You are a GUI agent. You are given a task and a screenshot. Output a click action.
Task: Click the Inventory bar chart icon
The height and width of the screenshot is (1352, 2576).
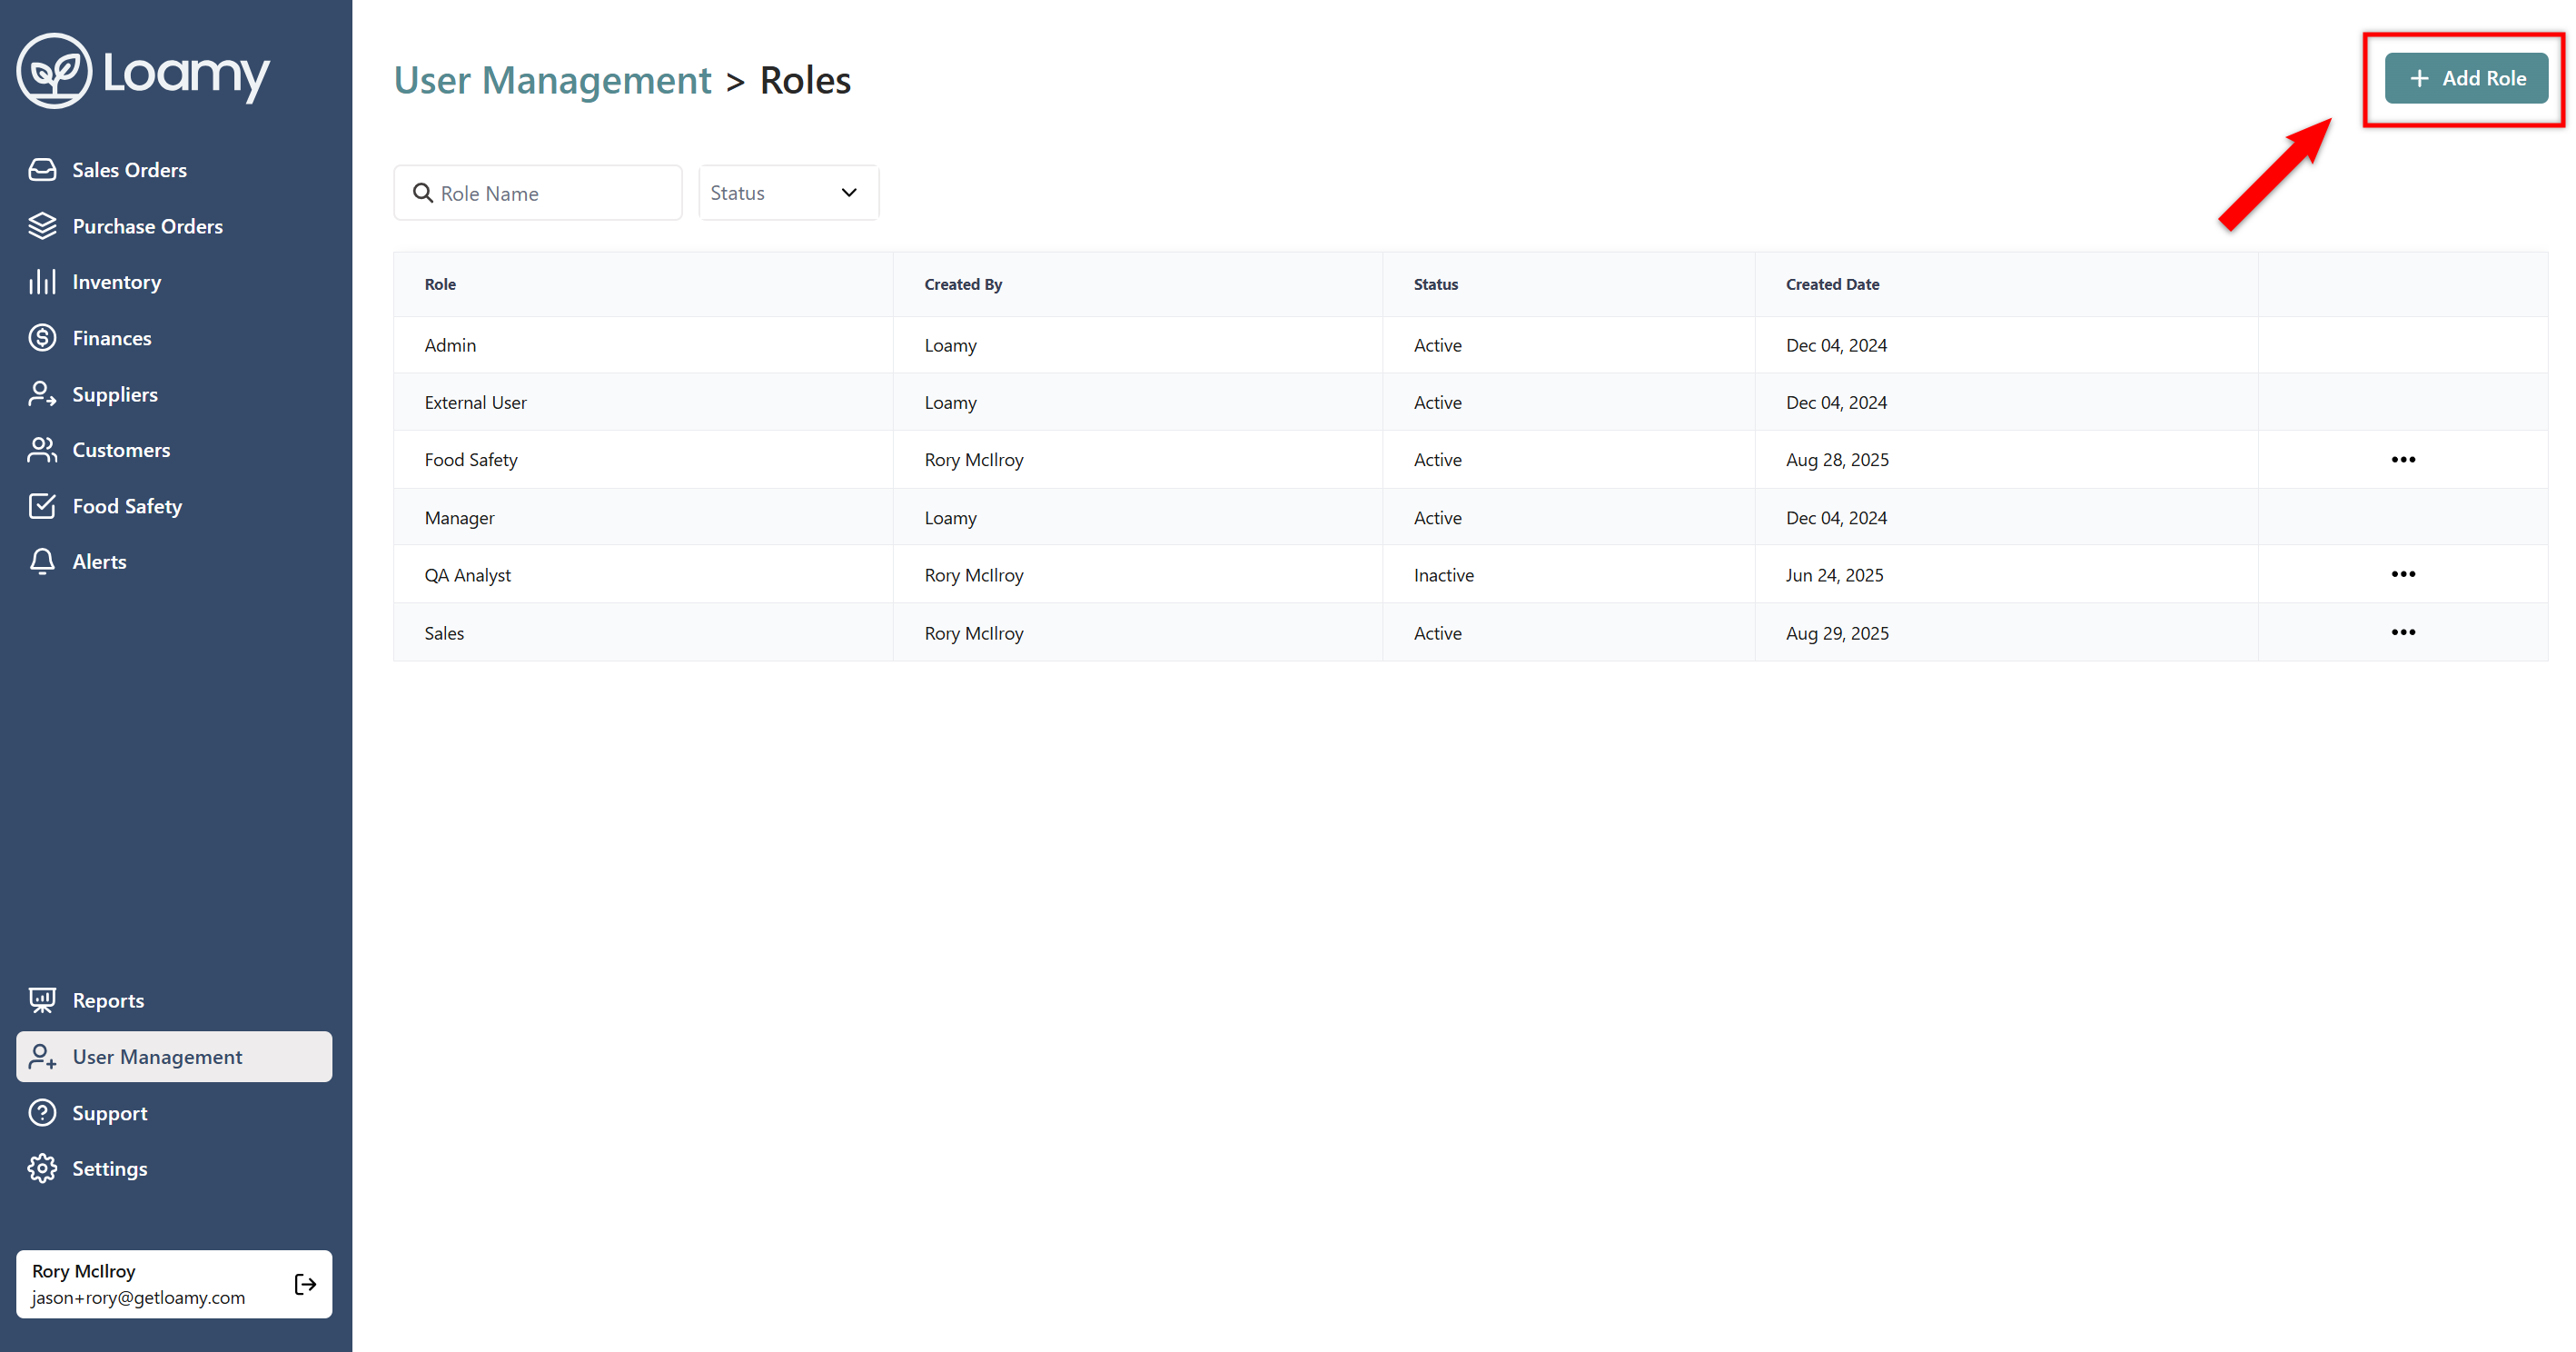click(x=42, y=282)
